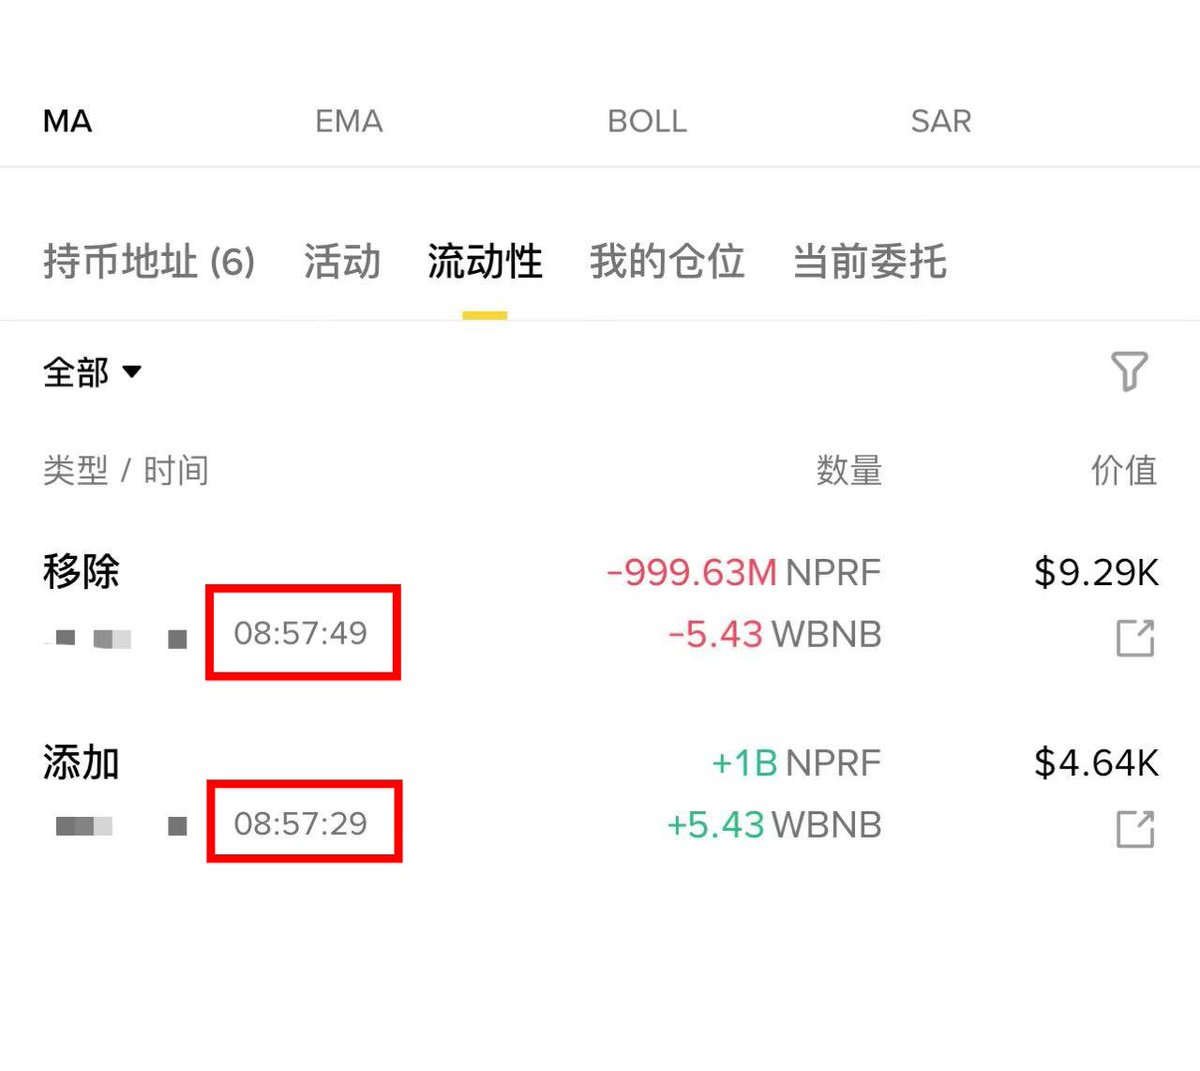Enable the BOLL indicator
Screen dimensions: 1200x1071
(x=646, y=121)
